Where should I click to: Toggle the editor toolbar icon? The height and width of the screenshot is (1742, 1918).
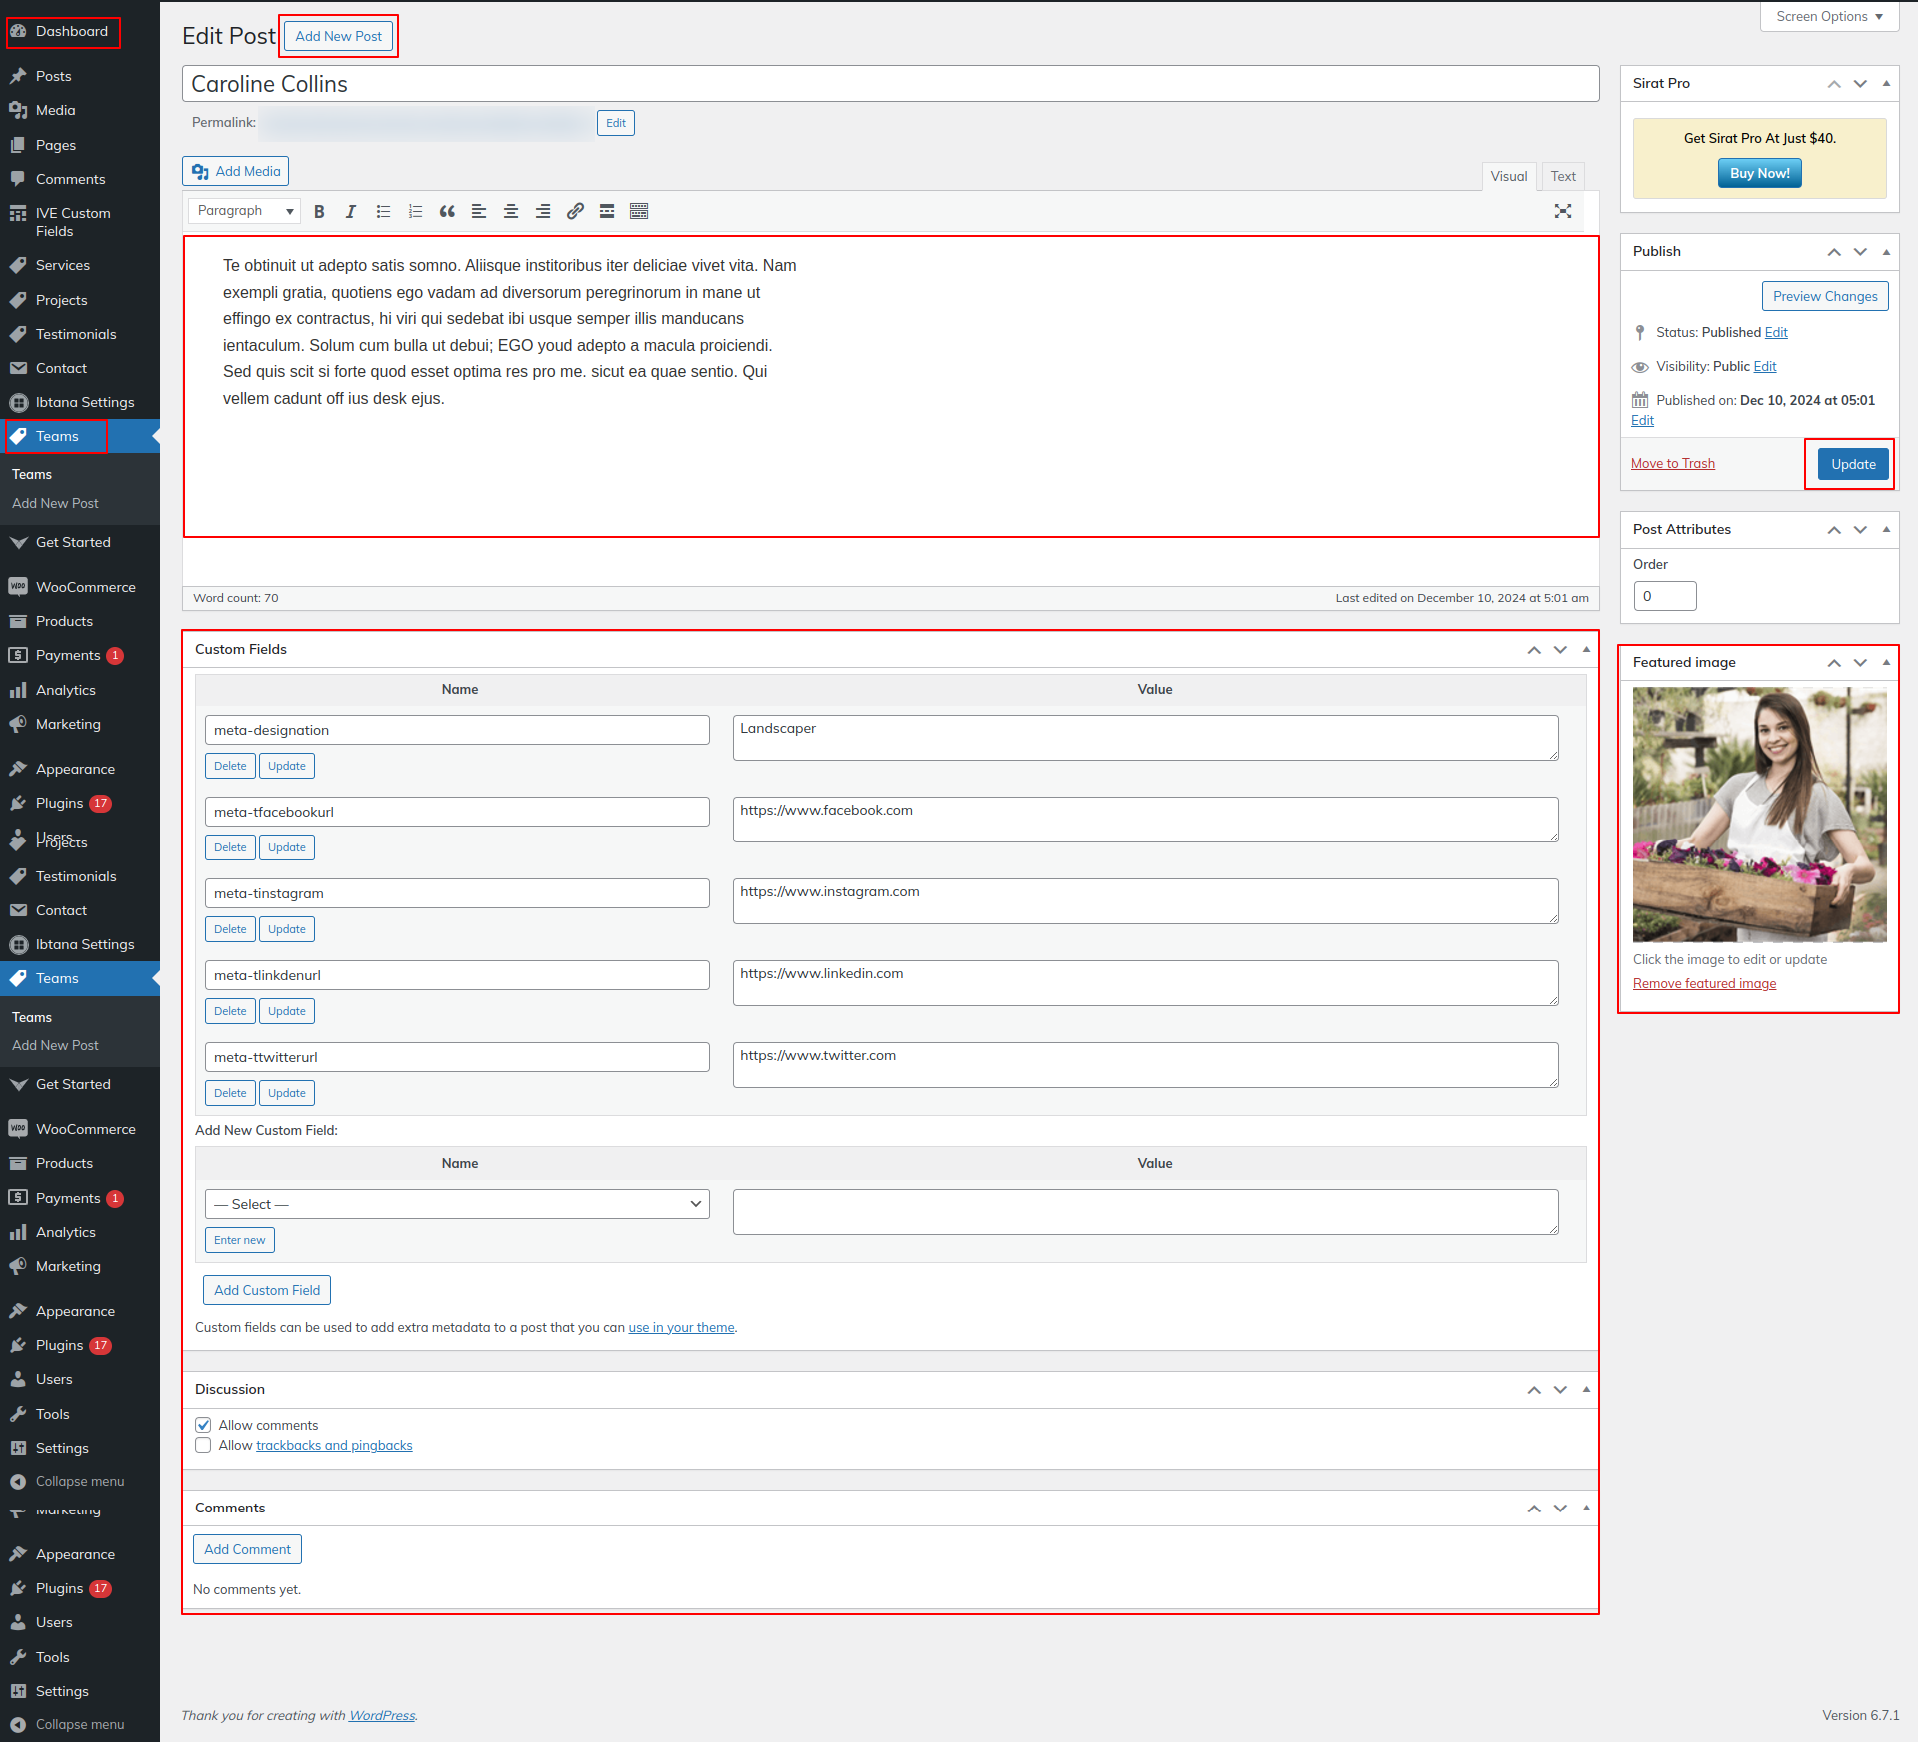point(639,211)
